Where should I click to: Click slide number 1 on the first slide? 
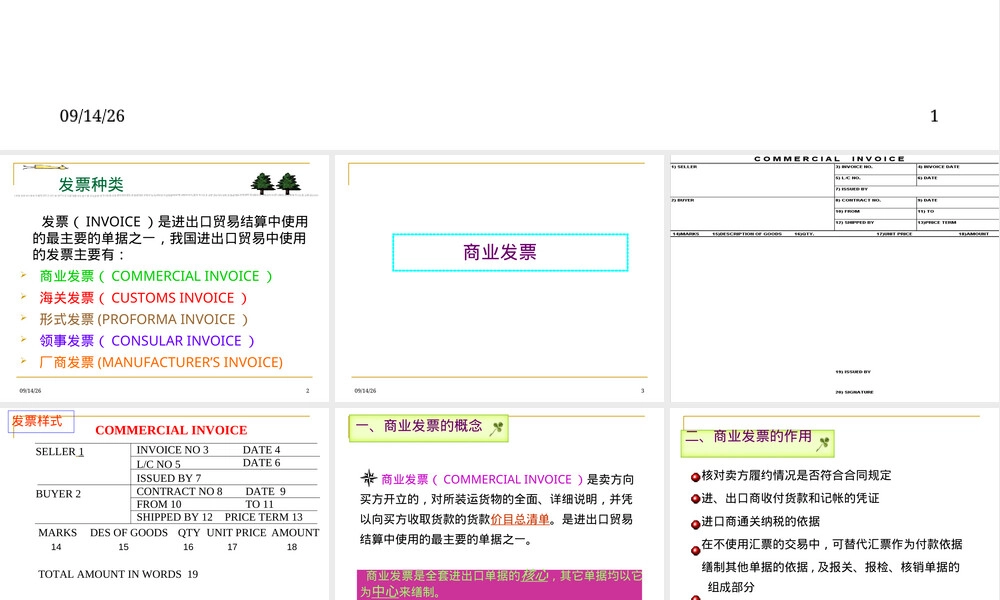pyautogui.click(x=934, y=116)
